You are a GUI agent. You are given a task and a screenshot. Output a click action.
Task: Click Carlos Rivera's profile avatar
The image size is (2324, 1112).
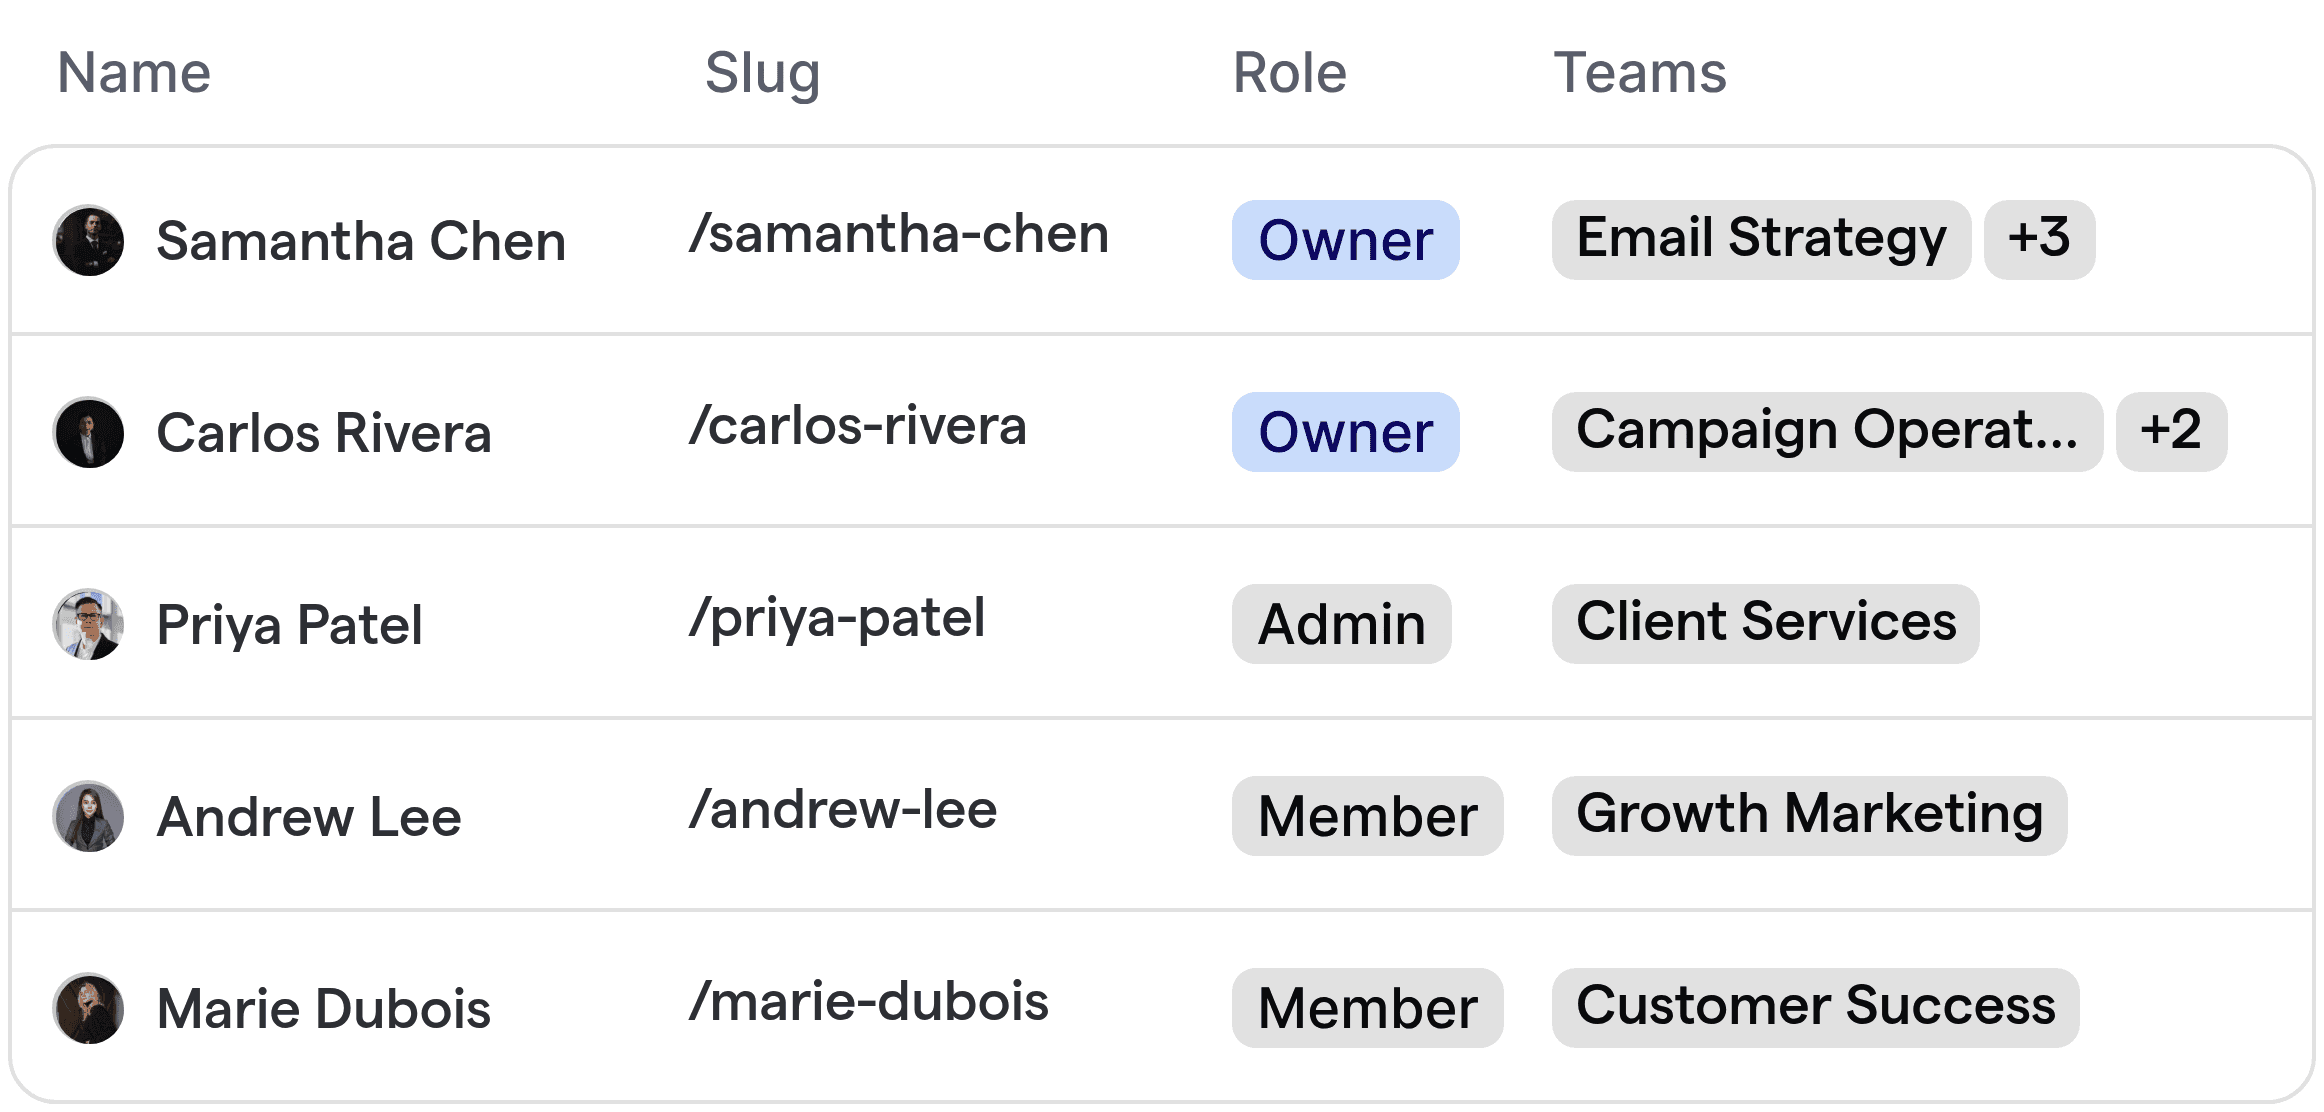tap(88, 432)
